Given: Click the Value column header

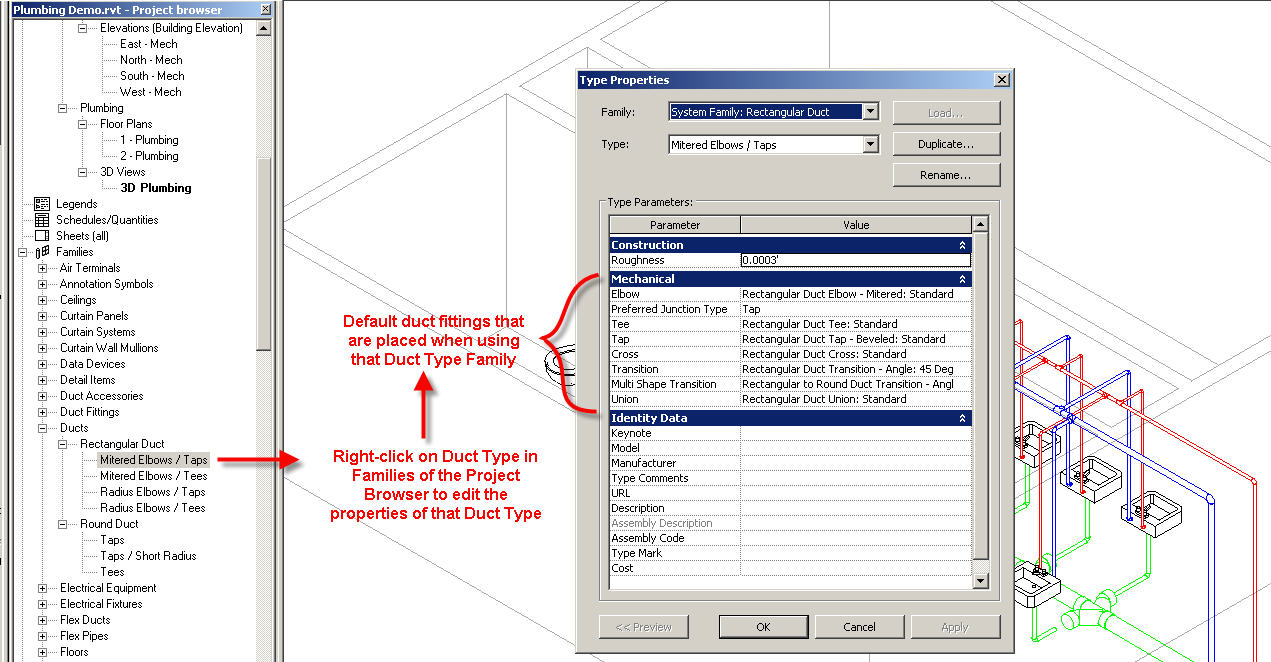Looking at the screenshot, I should (856, 225).
